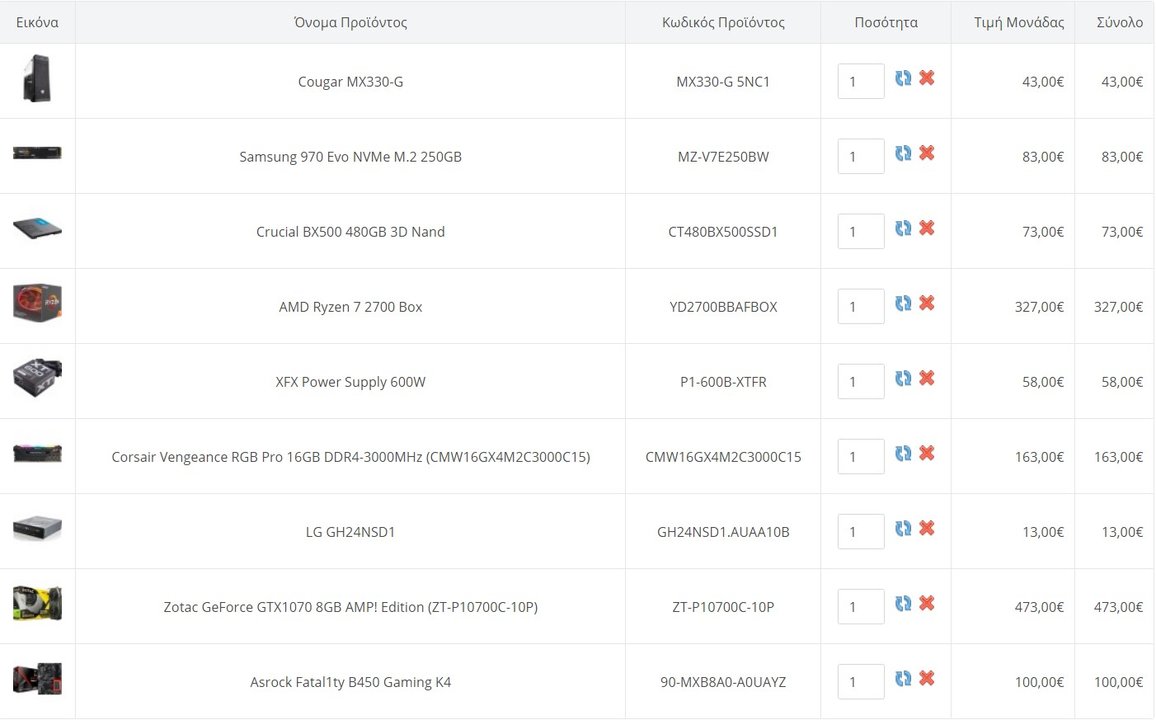This screenshot has width=1156, height=720.
Task: Open Samsung 970 Evo NVMe M.2 250GB link
Action: point(350,157)
